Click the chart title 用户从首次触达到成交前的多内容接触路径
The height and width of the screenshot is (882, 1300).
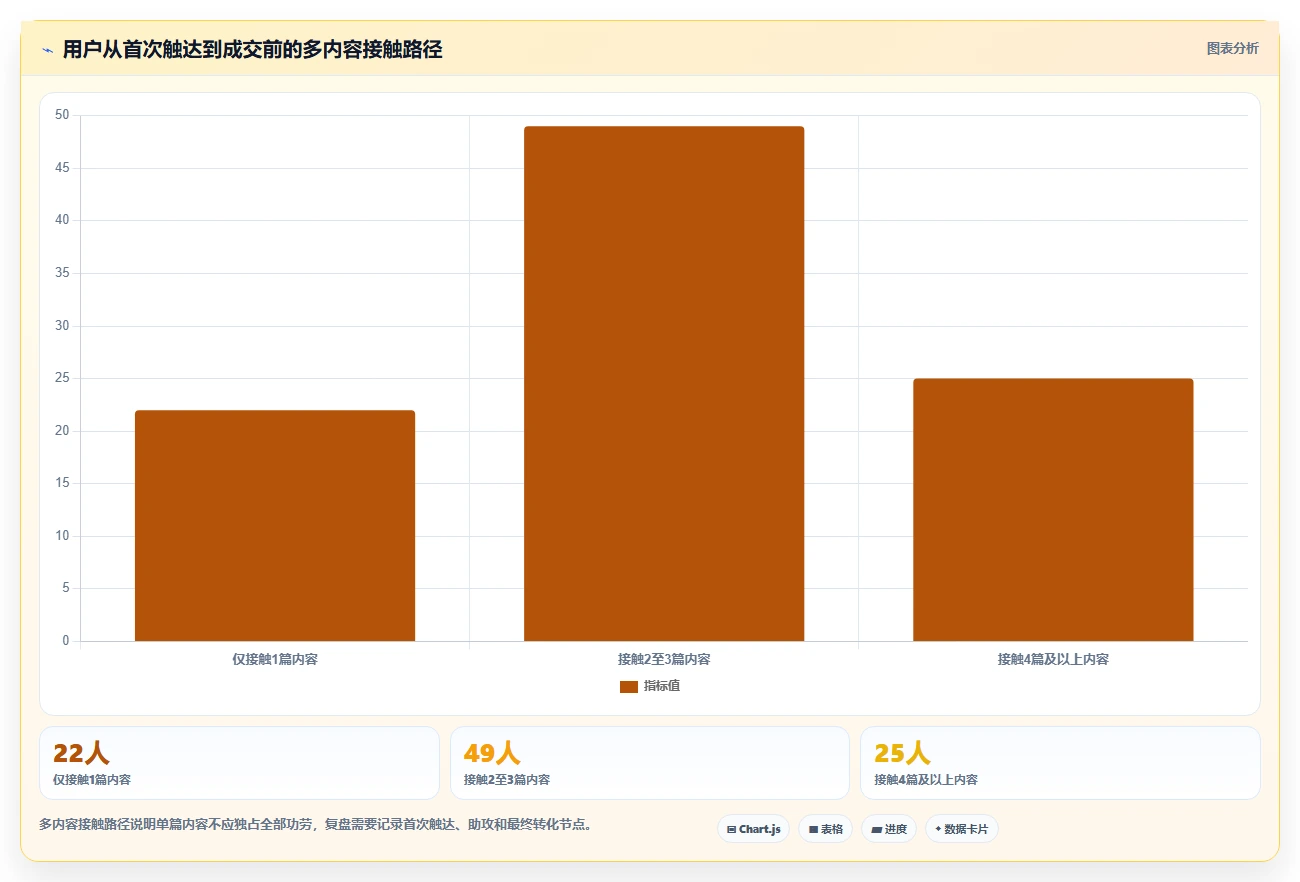[x=252, y=49]
